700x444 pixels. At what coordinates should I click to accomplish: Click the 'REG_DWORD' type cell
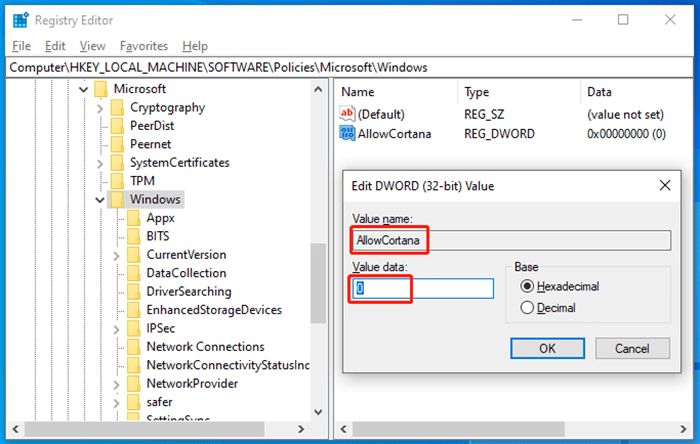click(x=499, y=133)
